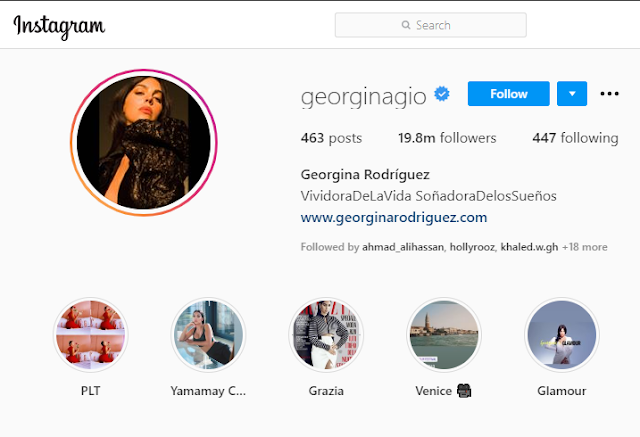Expand suggested accounts dropdown arrow
This screenshot has height=437, width=640.
(572, 93)
